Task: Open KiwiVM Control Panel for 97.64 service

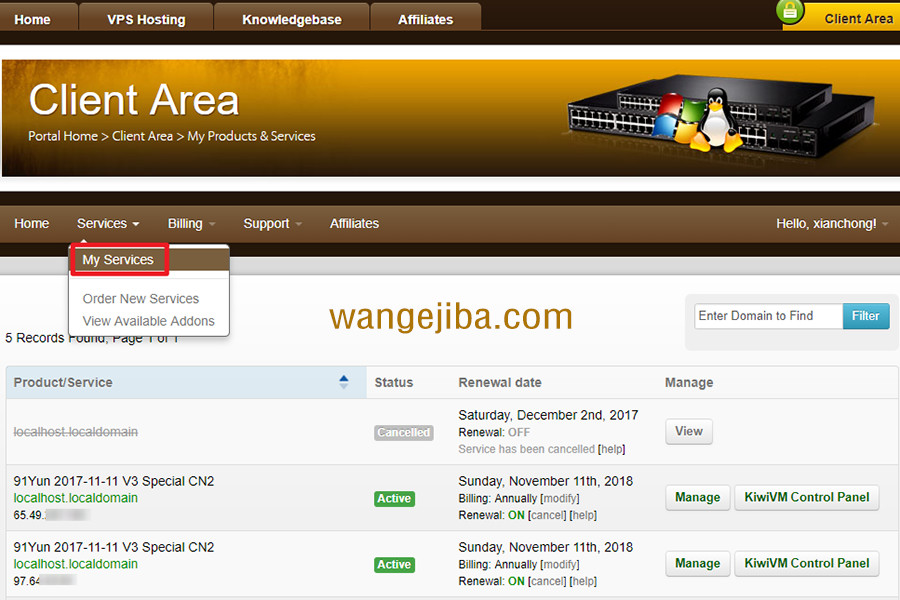Action: click(x=806, y=563)
